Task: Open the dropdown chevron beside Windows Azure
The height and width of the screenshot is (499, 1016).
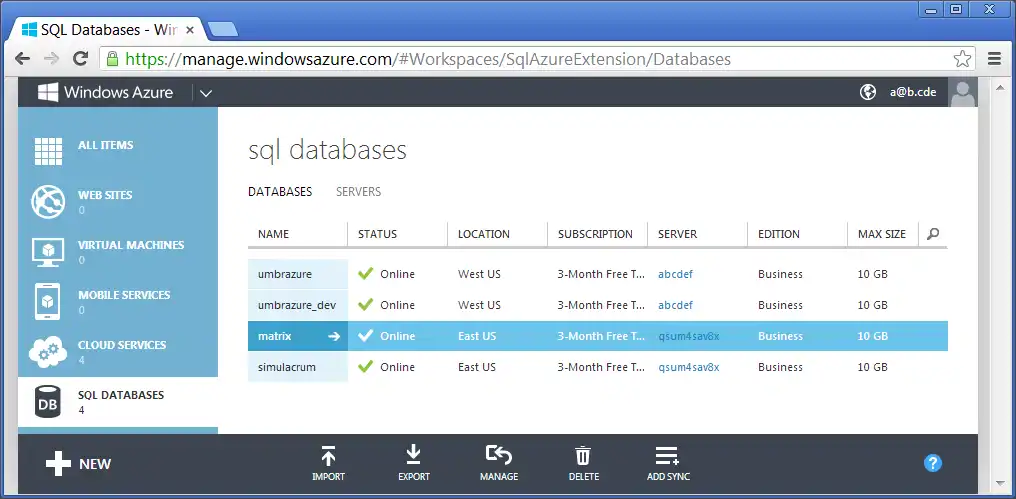Action: [205, 93]
